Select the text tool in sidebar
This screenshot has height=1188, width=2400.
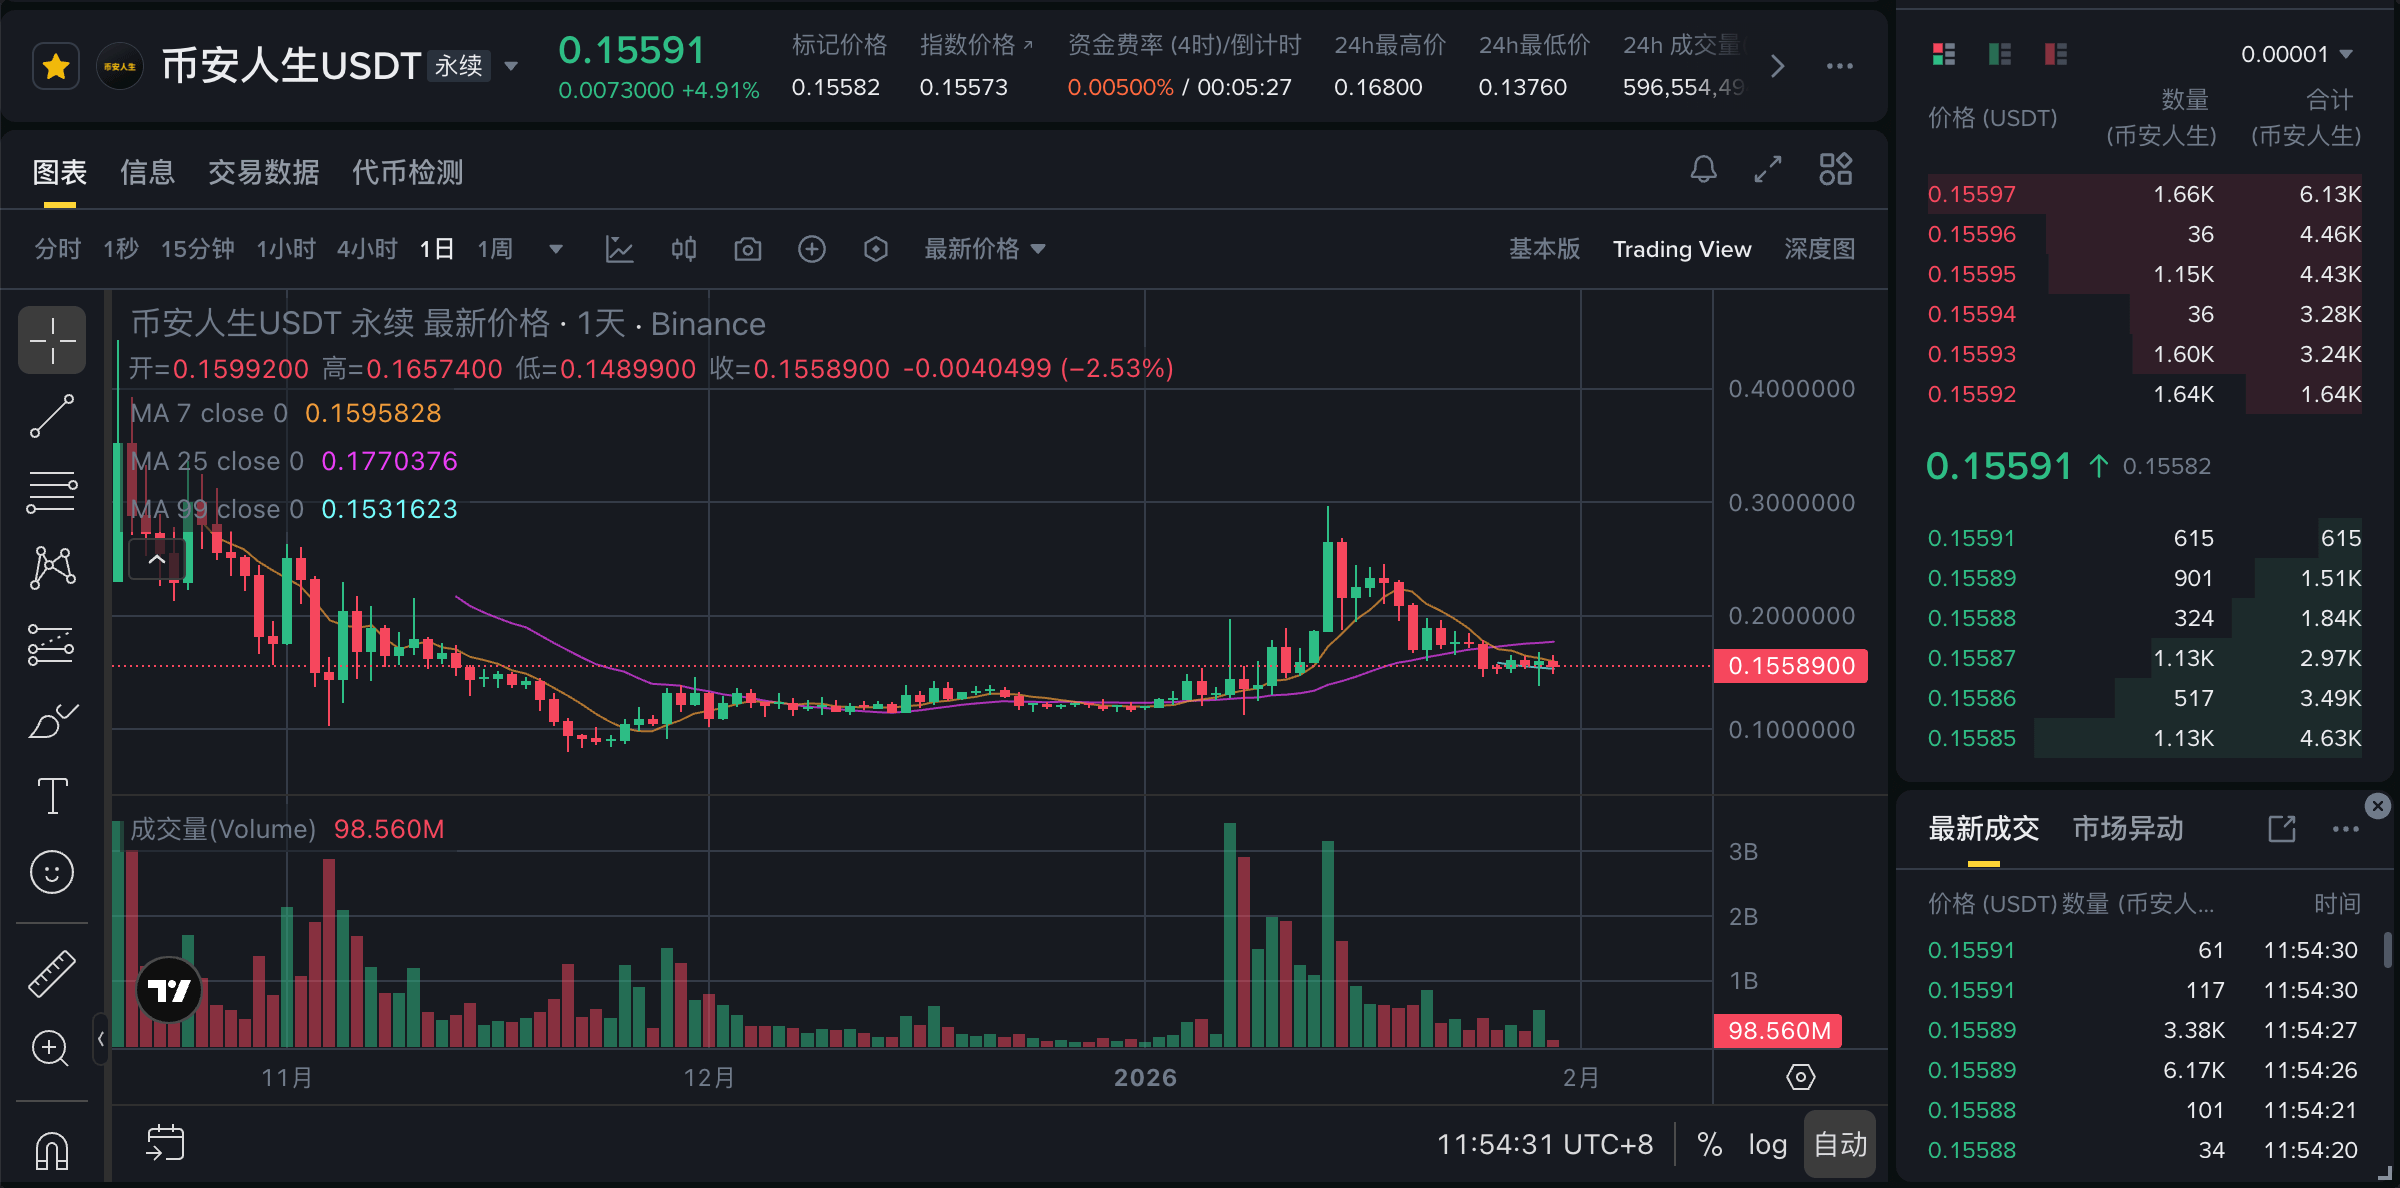pos(52,796)
